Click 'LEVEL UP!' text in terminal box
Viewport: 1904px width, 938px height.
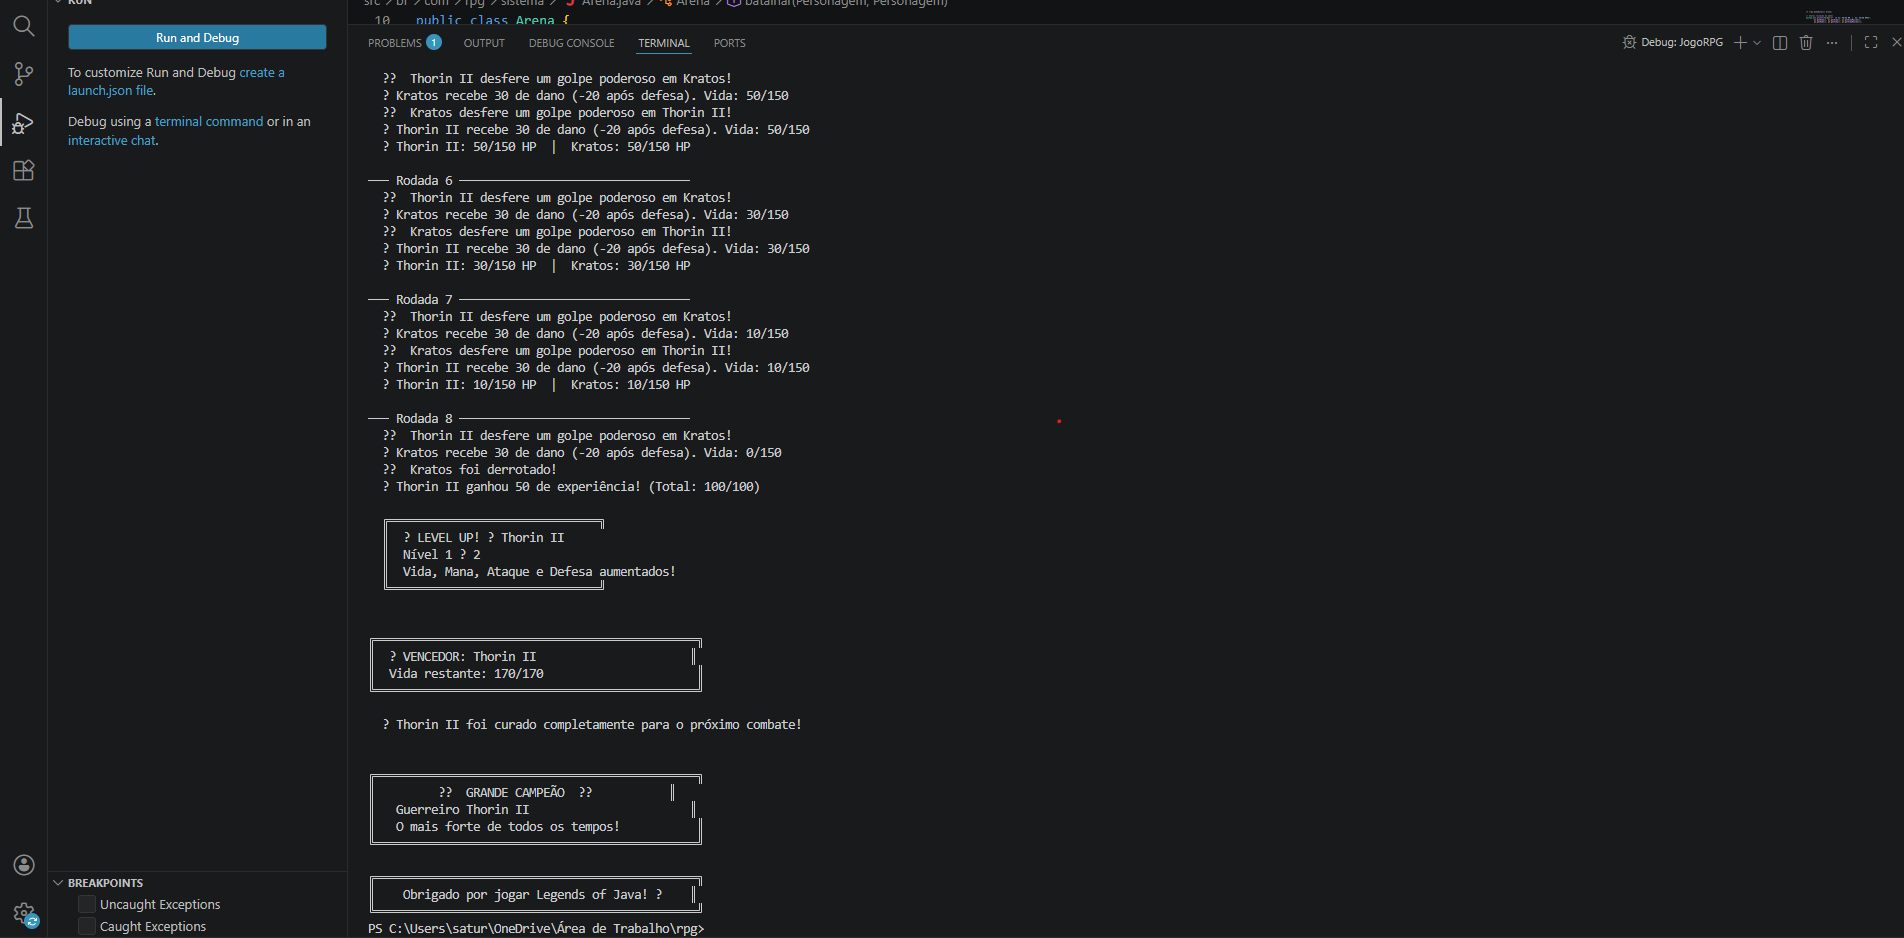(x=448, y=537)
